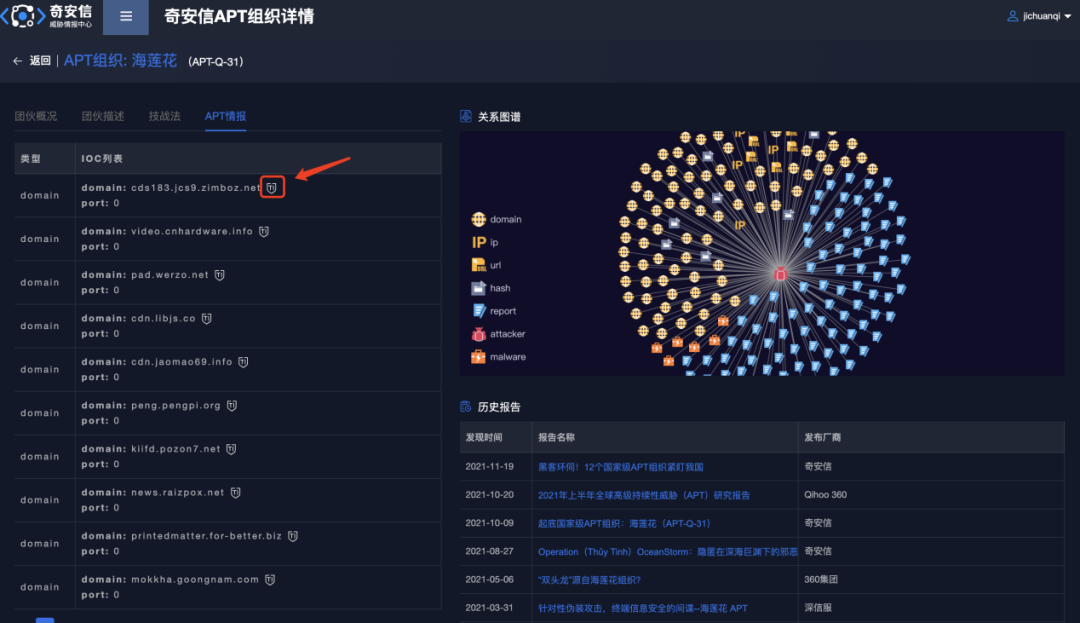The image size is (1080, 623).
Task: Click the 关系图谱 section icon
Action: 466,116
